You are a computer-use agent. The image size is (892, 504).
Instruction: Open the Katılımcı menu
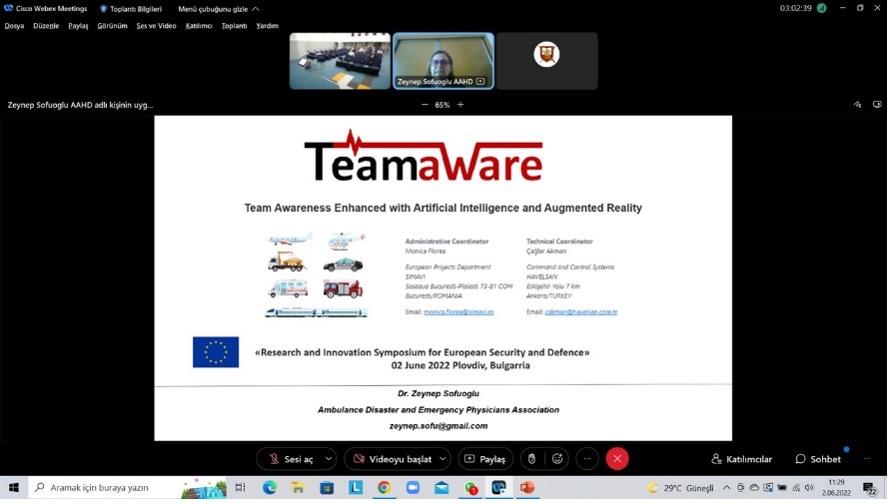click(199, 26)
